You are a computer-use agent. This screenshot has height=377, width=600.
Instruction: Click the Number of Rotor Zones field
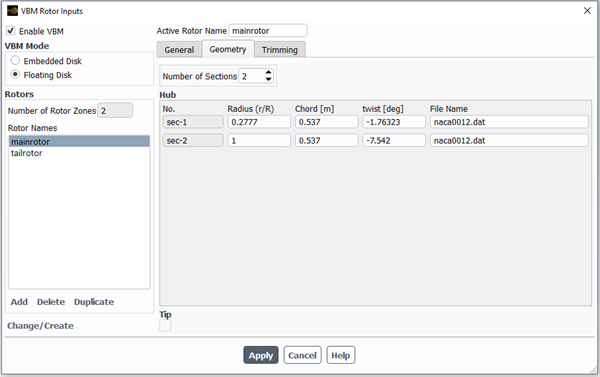tap(115, 111)
